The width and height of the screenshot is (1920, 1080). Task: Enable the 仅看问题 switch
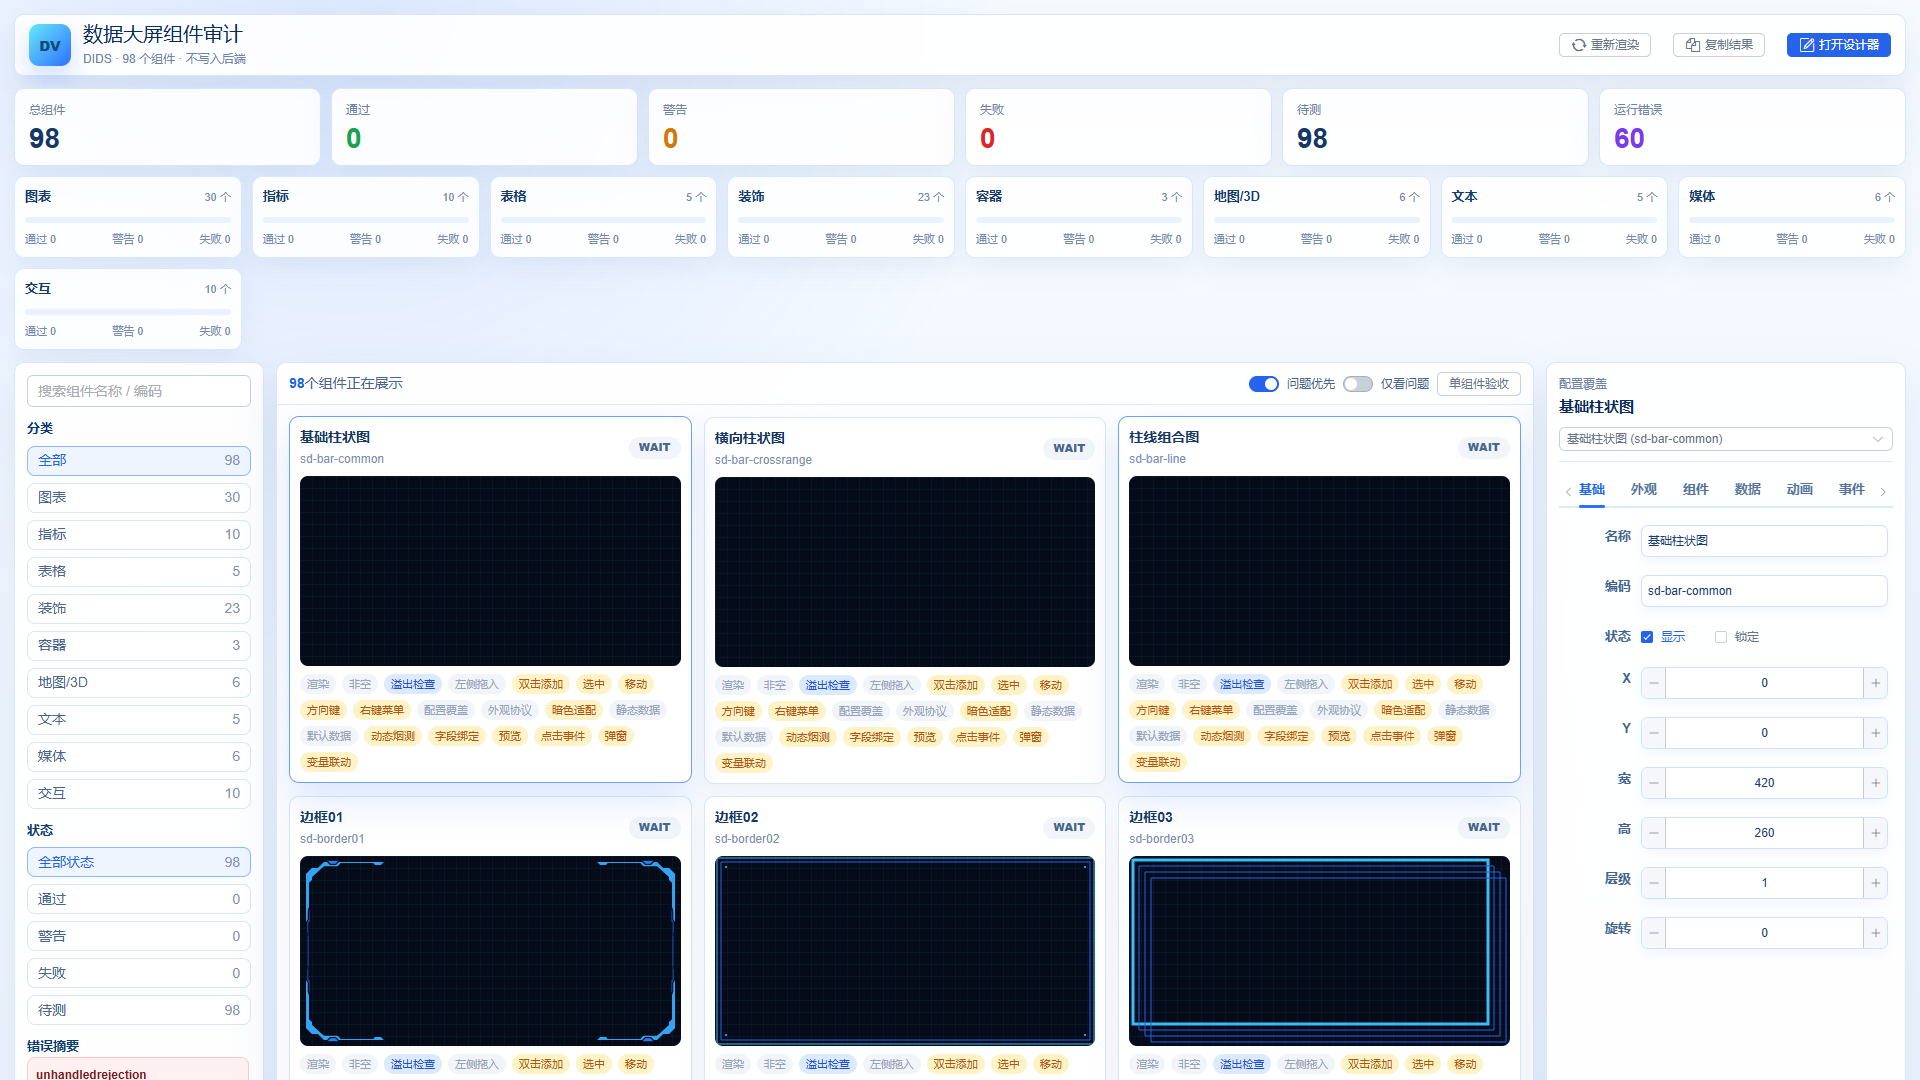pyautogui.click(x=1358, y=384)
